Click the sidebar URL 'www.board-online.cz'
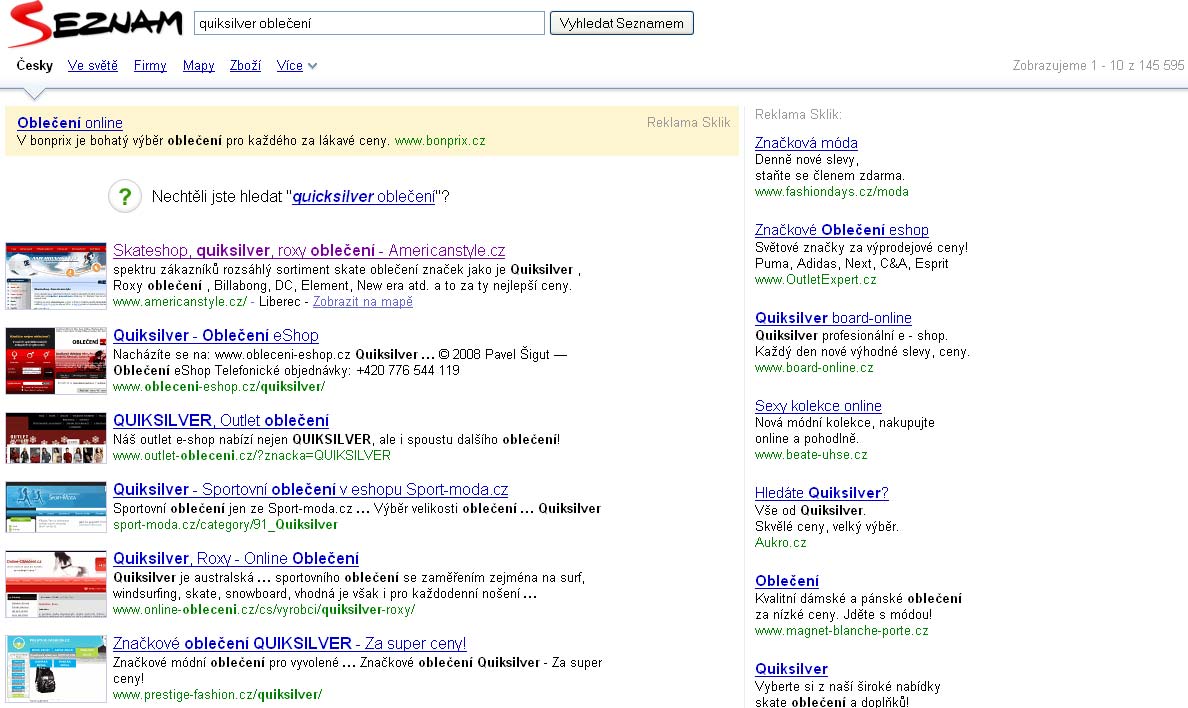This screenshot has height=708, width=1188. 814,368
